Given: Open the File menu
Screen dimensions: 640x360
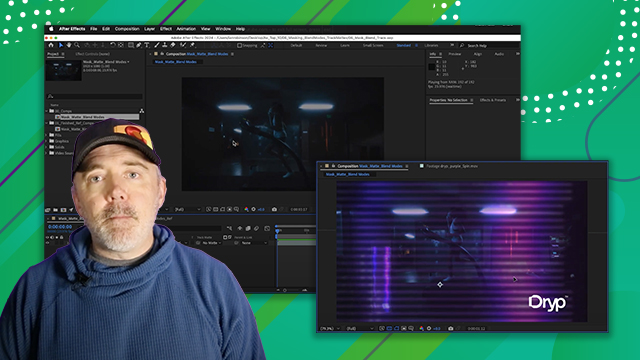Looking at the screenshot, I should 93,29.
